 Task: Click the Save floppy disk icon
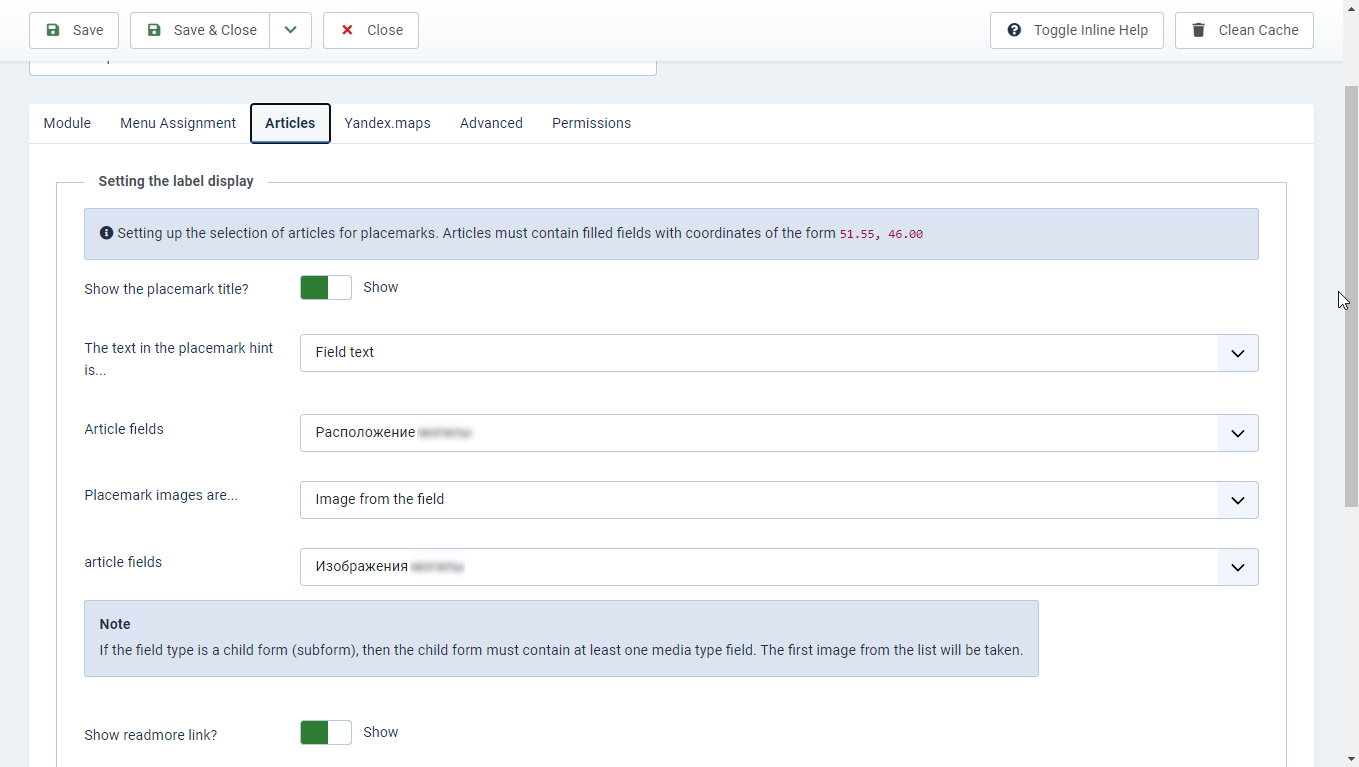(x=53, y=30)
